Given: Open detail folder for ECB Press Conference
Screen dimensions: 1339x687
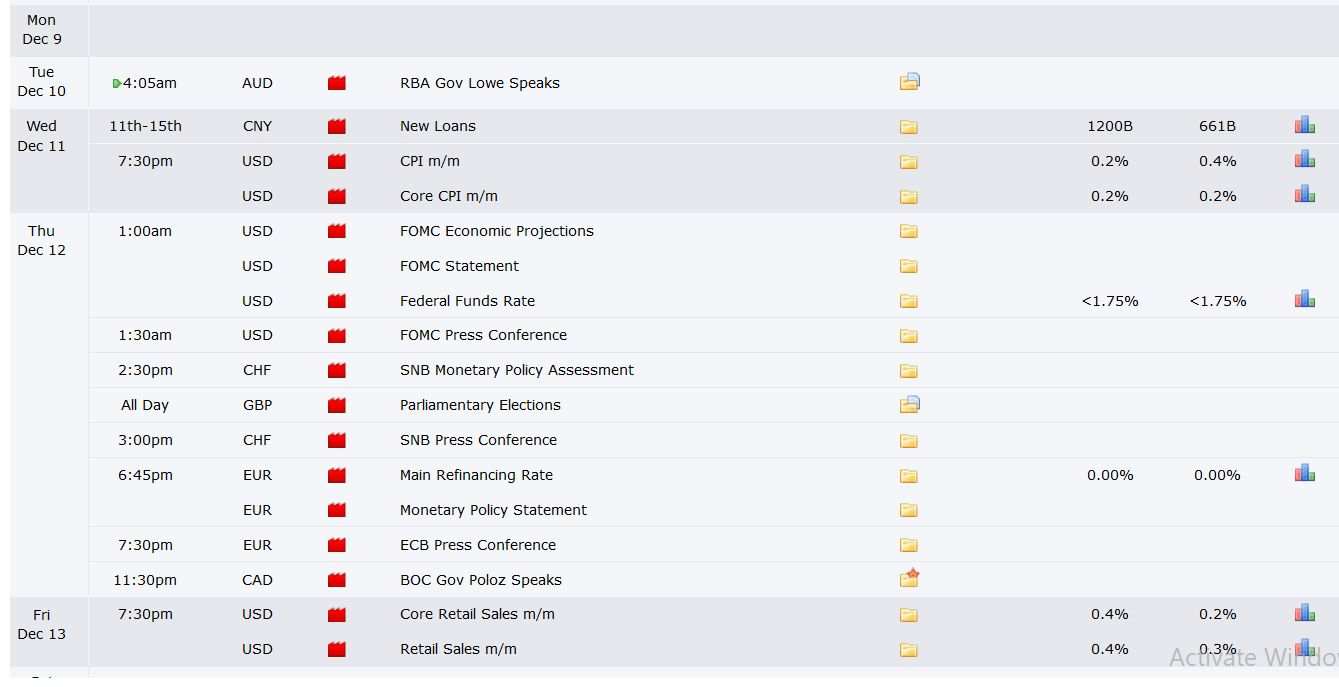Looking at the screenshot, I should point(908,546).
